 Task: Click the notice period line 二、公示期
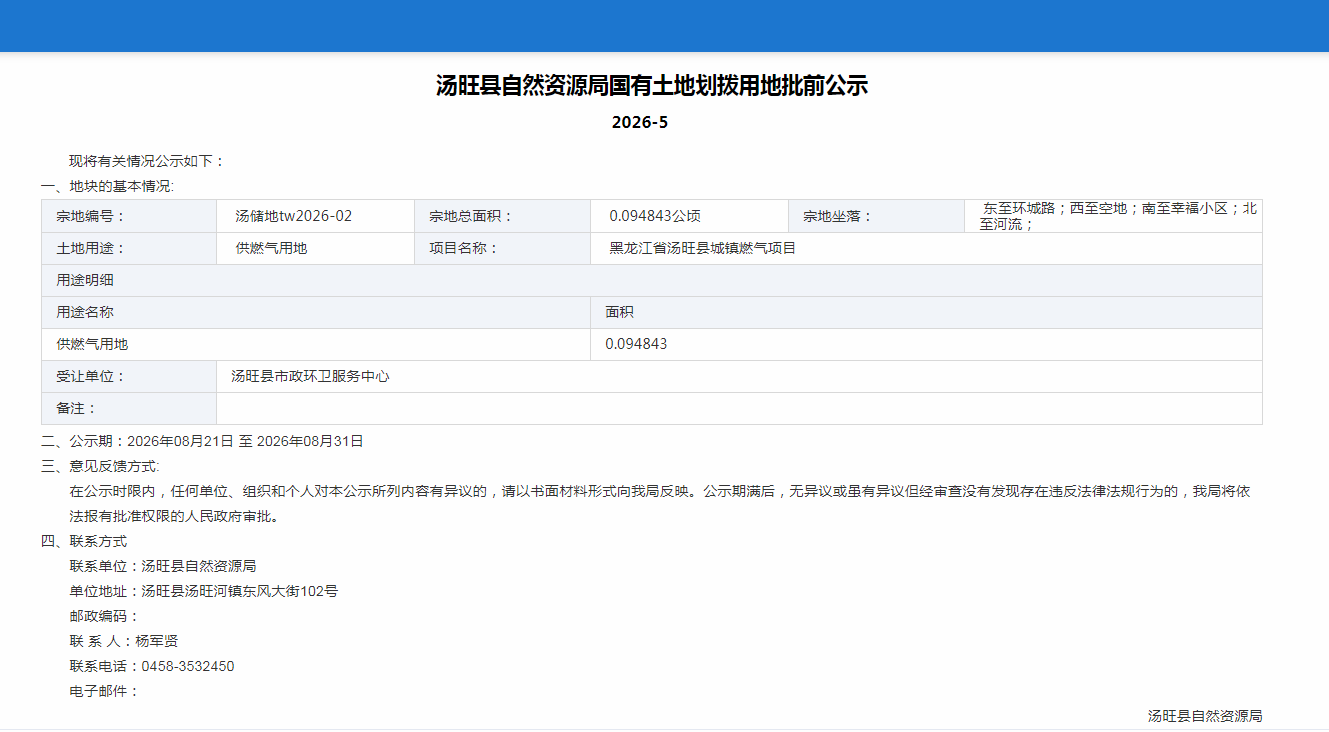tap(202, 441)
